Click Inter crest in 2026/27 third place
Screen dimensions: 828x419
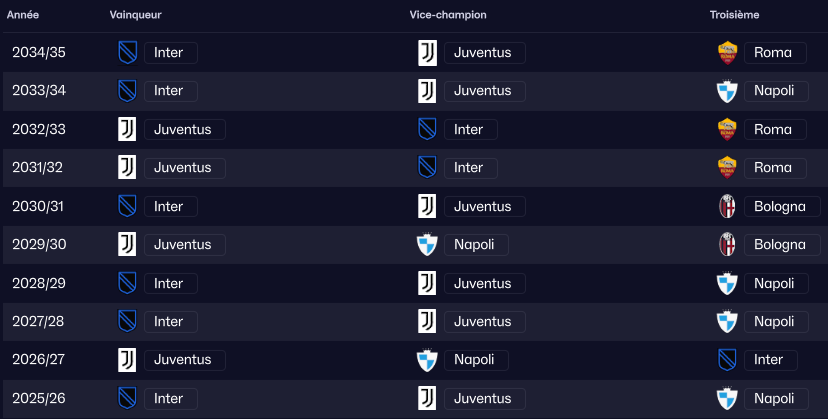(x=727, y=360)
